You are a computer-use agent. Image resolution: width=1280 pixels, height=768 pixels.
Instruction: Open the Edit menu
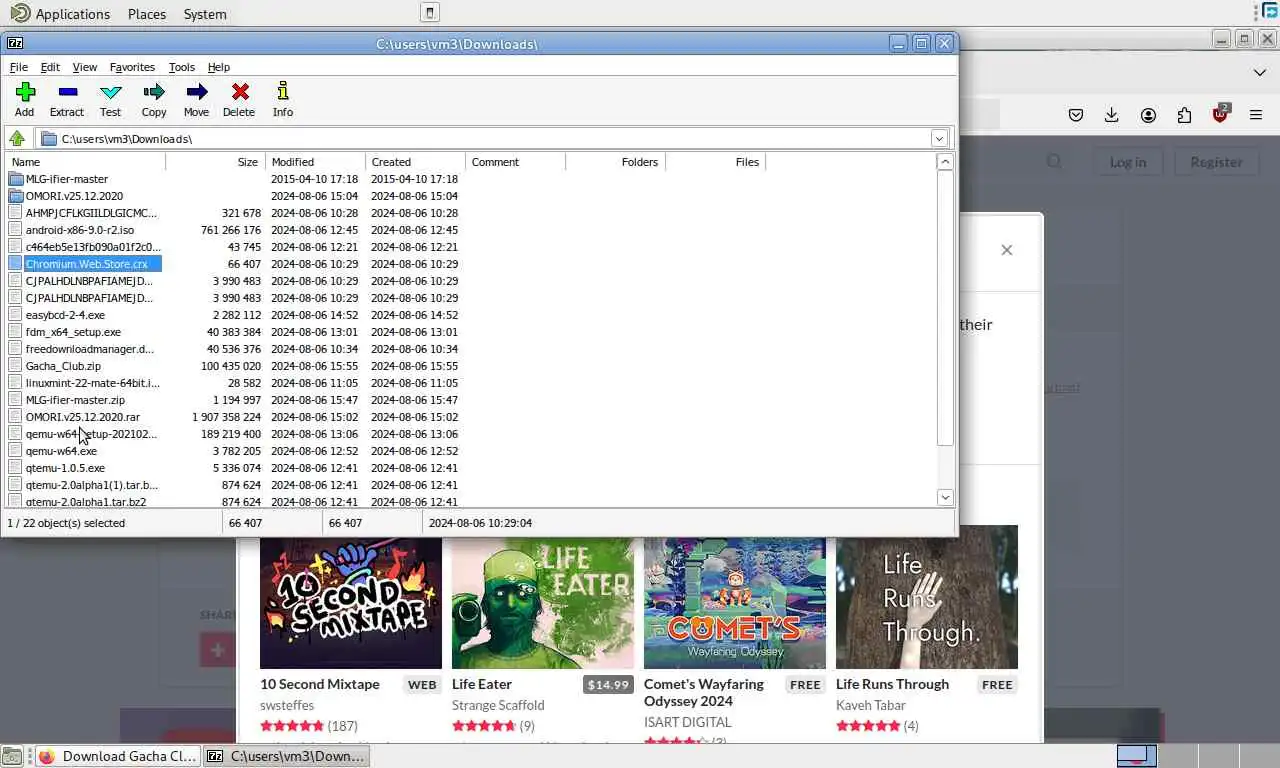50,67
